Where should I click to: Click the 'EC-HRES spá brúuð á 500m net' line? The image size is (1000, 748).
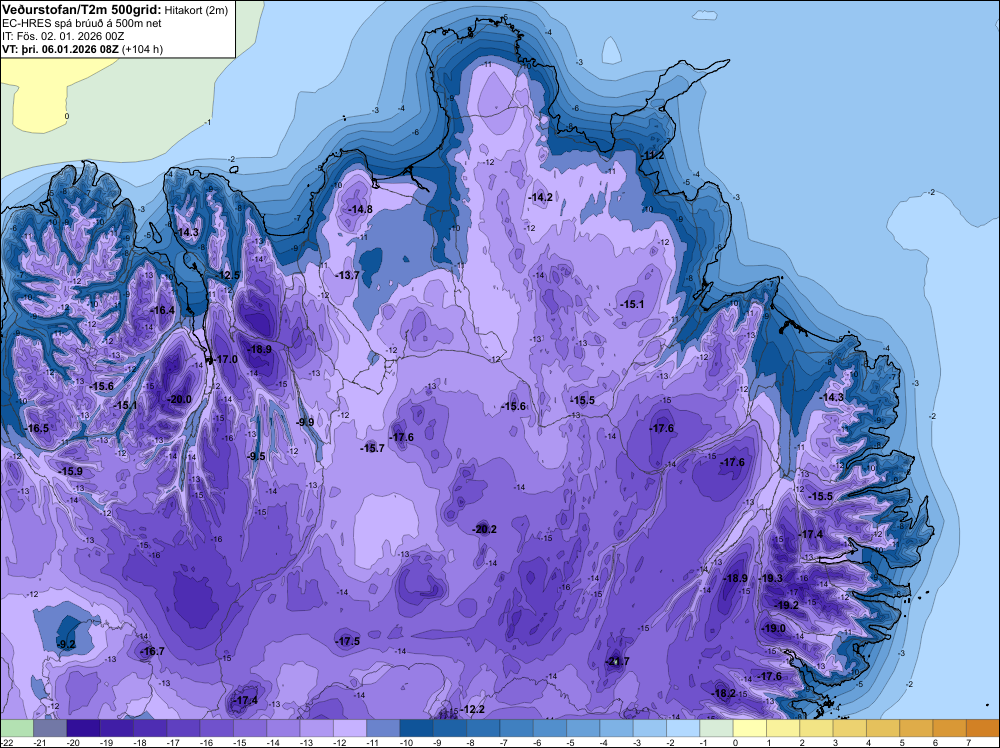tap(82, 23)
